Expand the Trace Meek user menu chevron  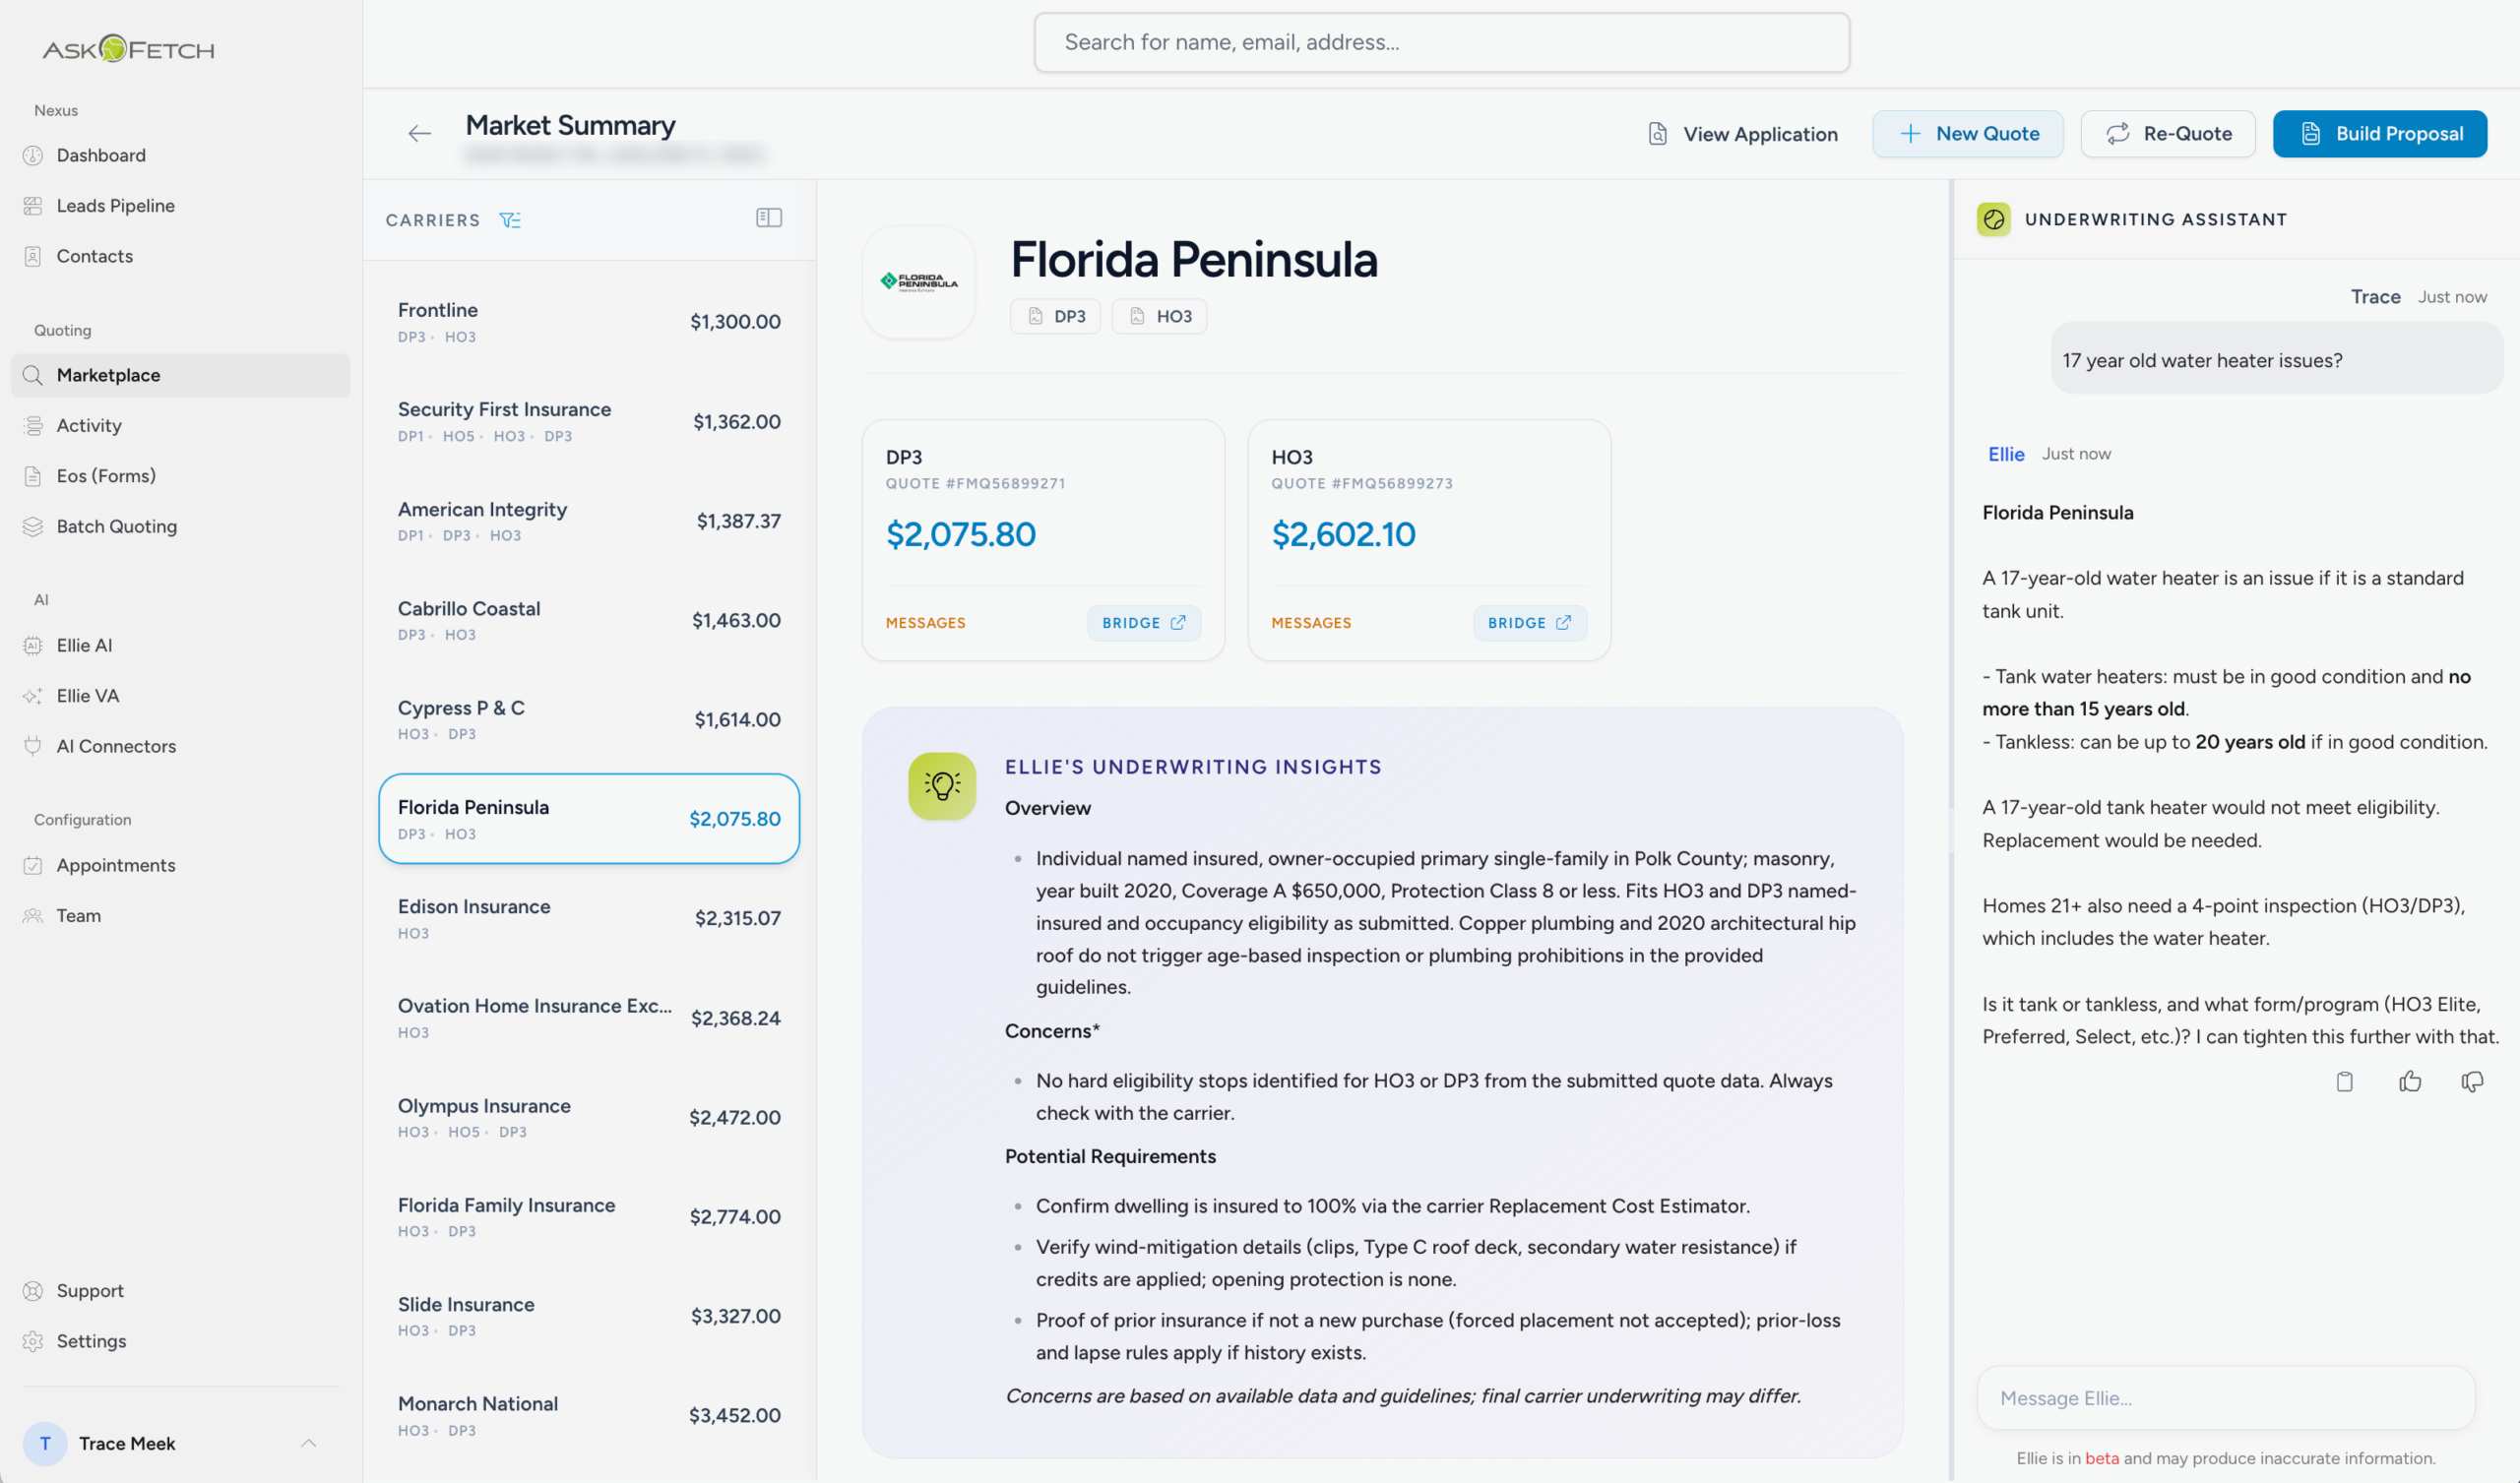[308, 1443]
